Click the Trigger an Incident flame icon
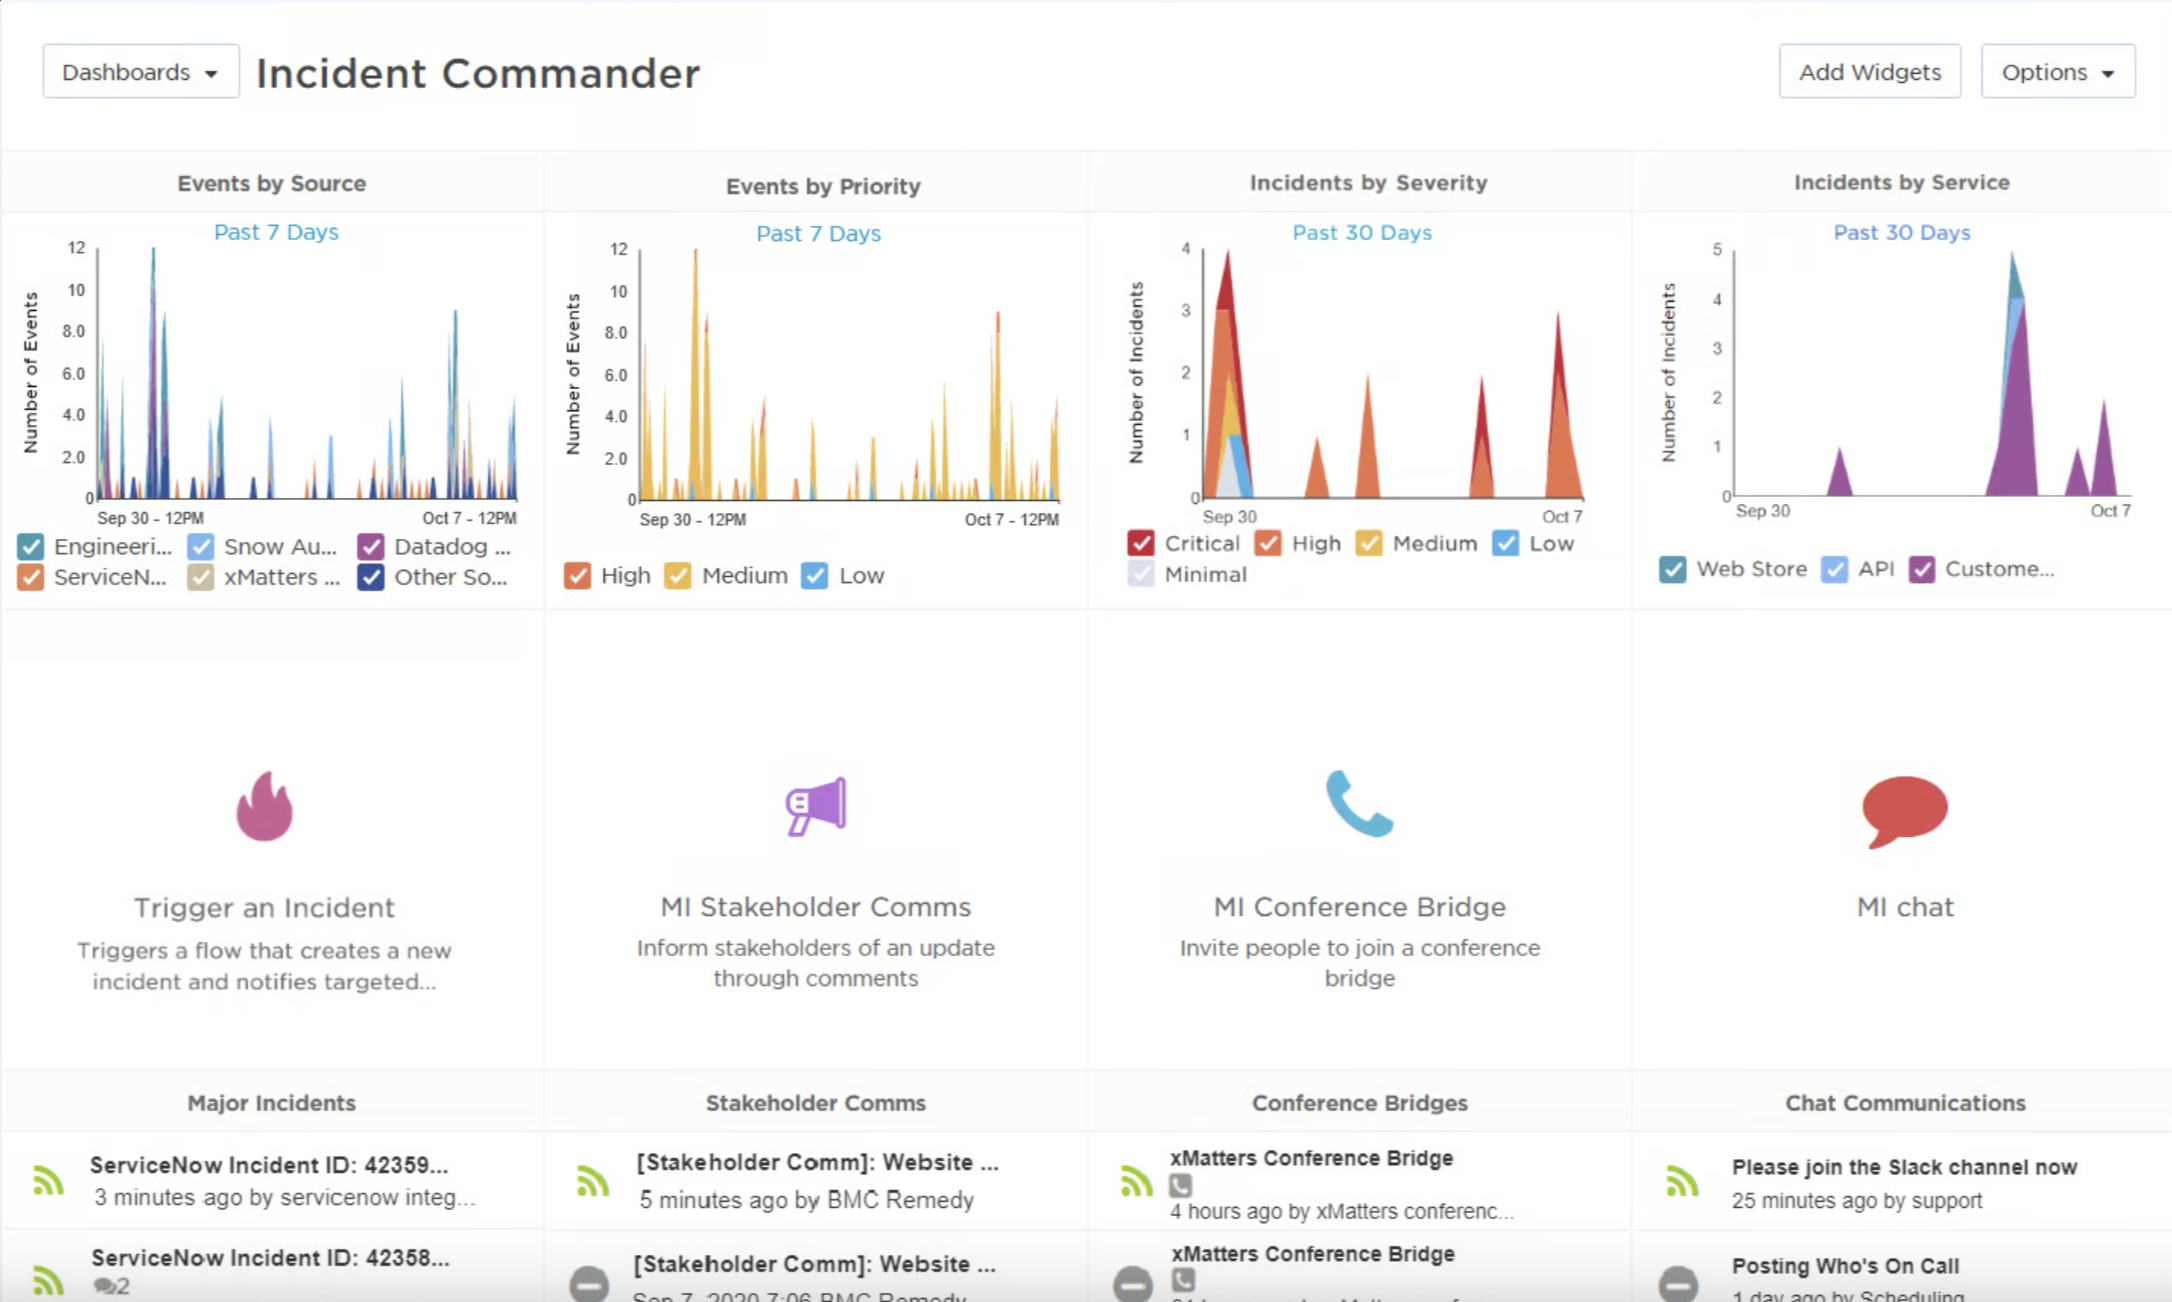Viewport: 2172px width, 1302px height. (265, 806)
